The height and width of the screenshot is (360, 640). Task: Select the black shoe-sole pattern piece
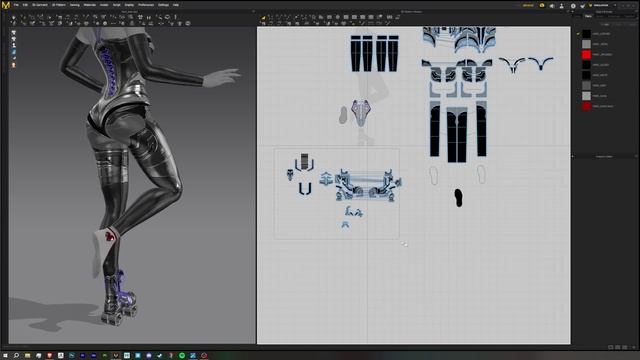click(x=458, y=198)
